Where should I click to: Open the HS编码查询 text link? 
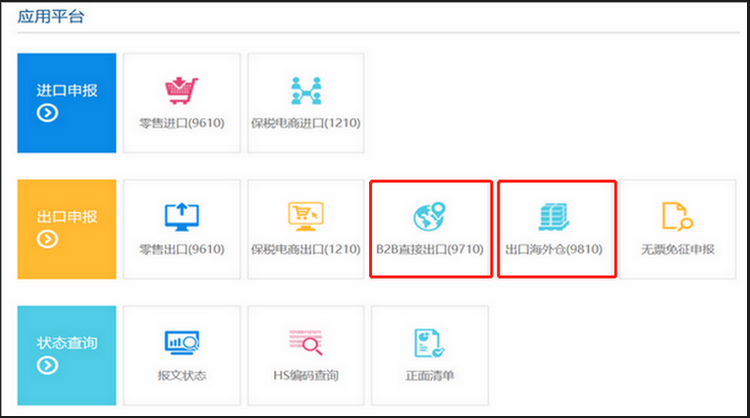(305, 376)
